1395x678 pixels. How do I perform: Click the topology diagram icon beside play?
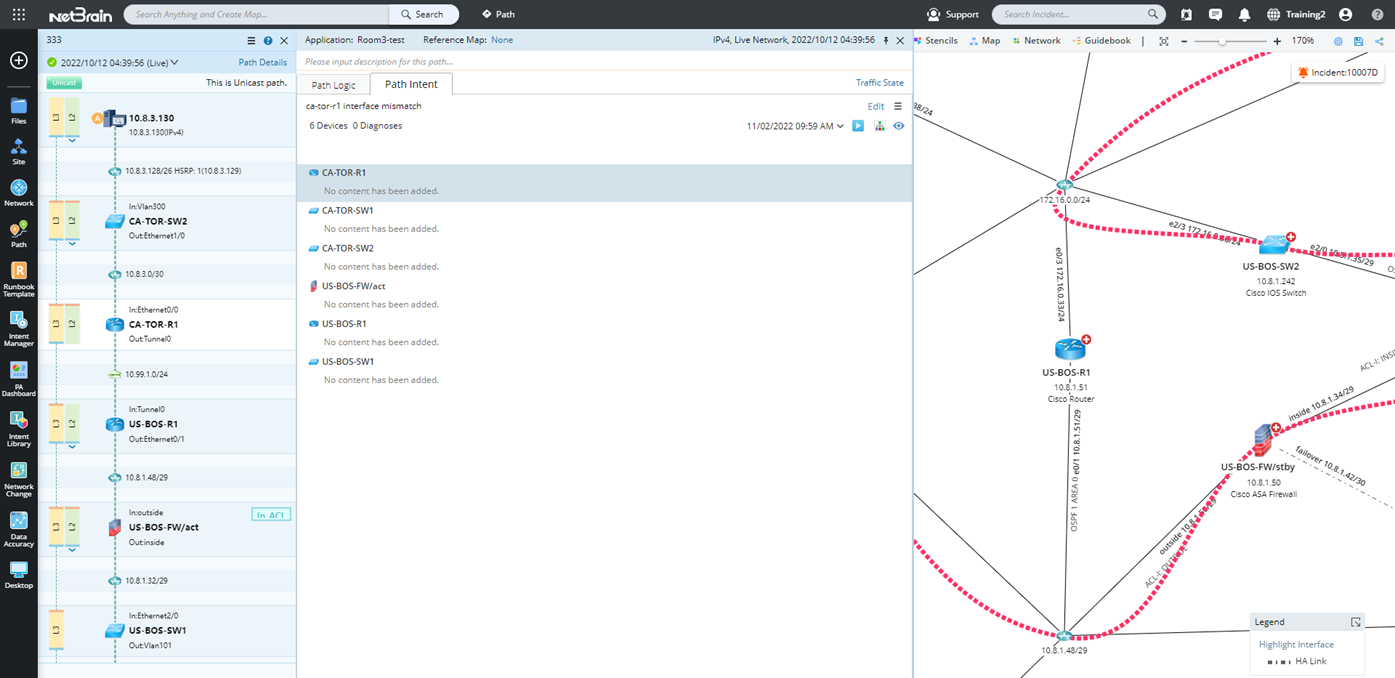[879, 126]
